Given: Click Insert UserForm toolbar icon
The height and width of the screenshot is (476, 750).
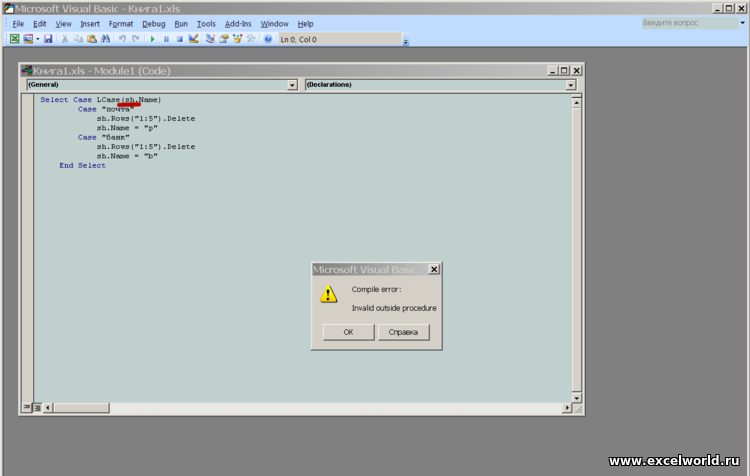Looking at the screenshot, I should (x=28, y=39).
